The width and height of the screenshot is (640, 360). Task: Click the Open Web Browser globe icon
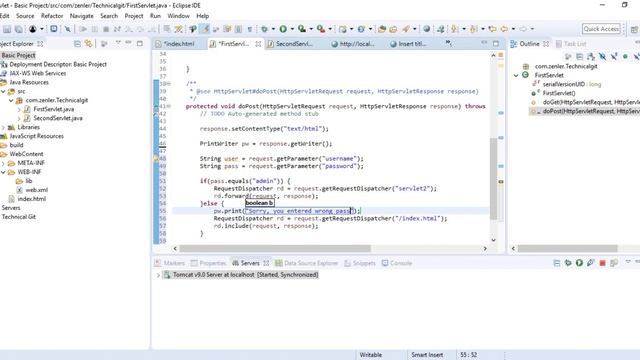tap(427, 29)
